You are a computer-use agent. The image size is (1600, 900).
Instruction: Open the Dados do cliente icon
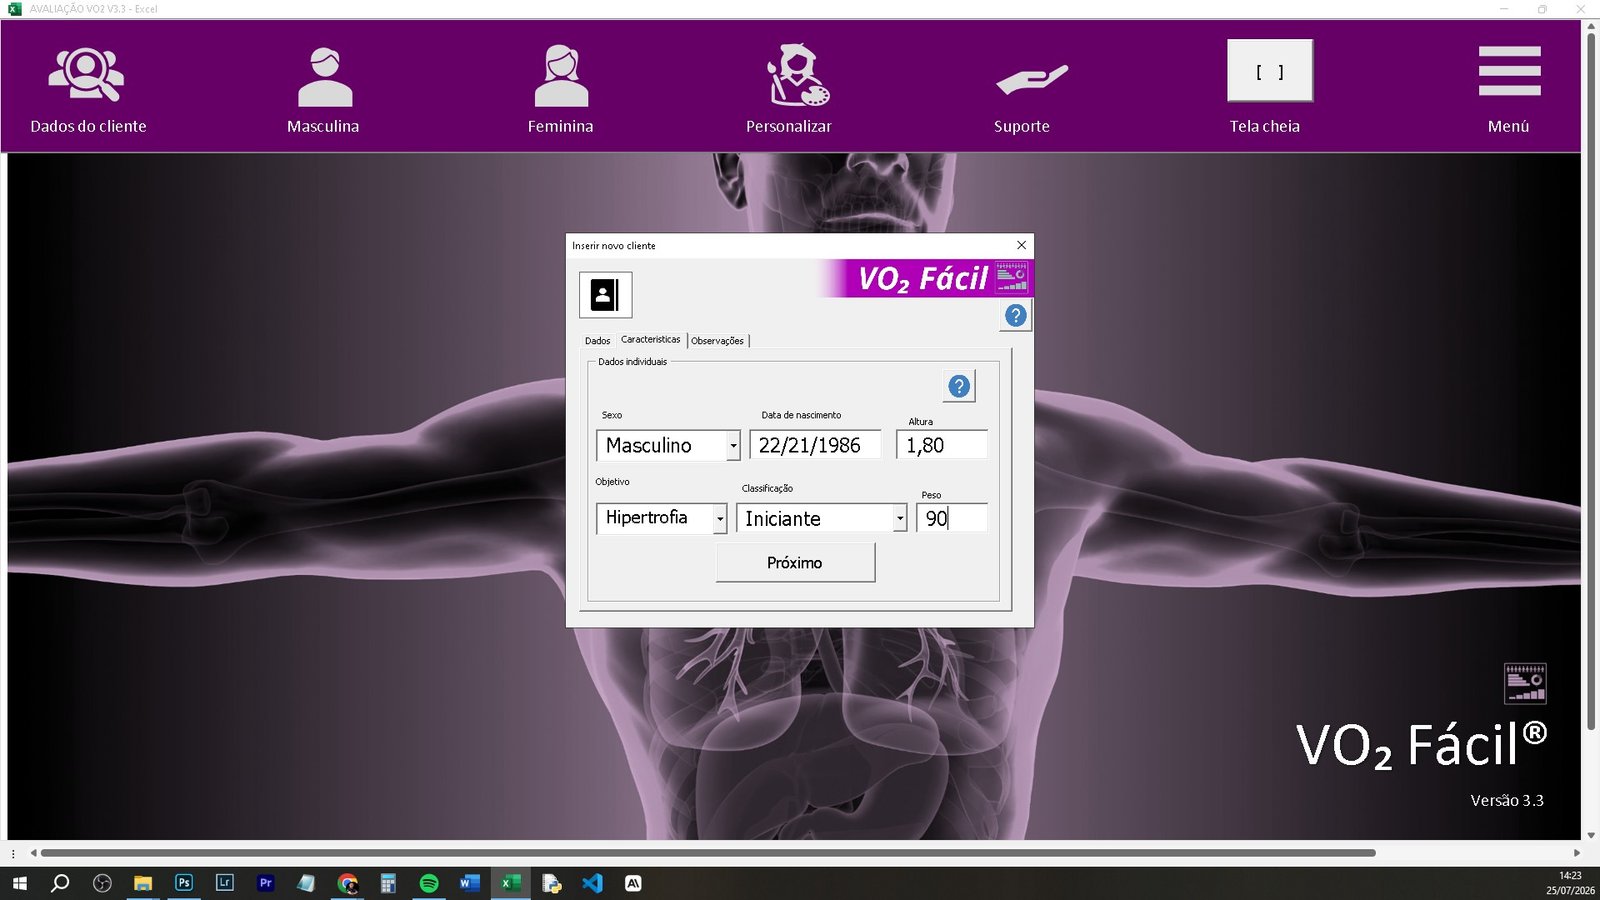87,75
